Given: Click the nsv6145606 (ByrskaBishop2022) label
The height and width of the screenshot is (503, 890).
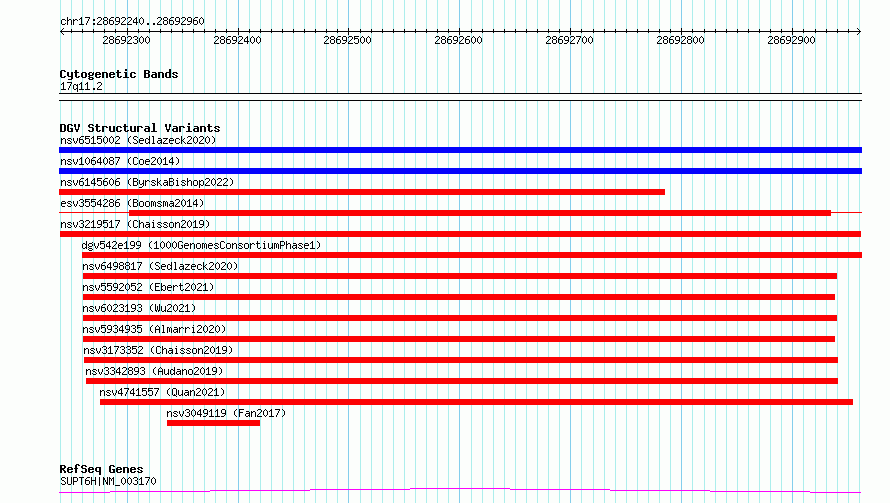Looking at the screenshot, I should click(x=147, y=182).
